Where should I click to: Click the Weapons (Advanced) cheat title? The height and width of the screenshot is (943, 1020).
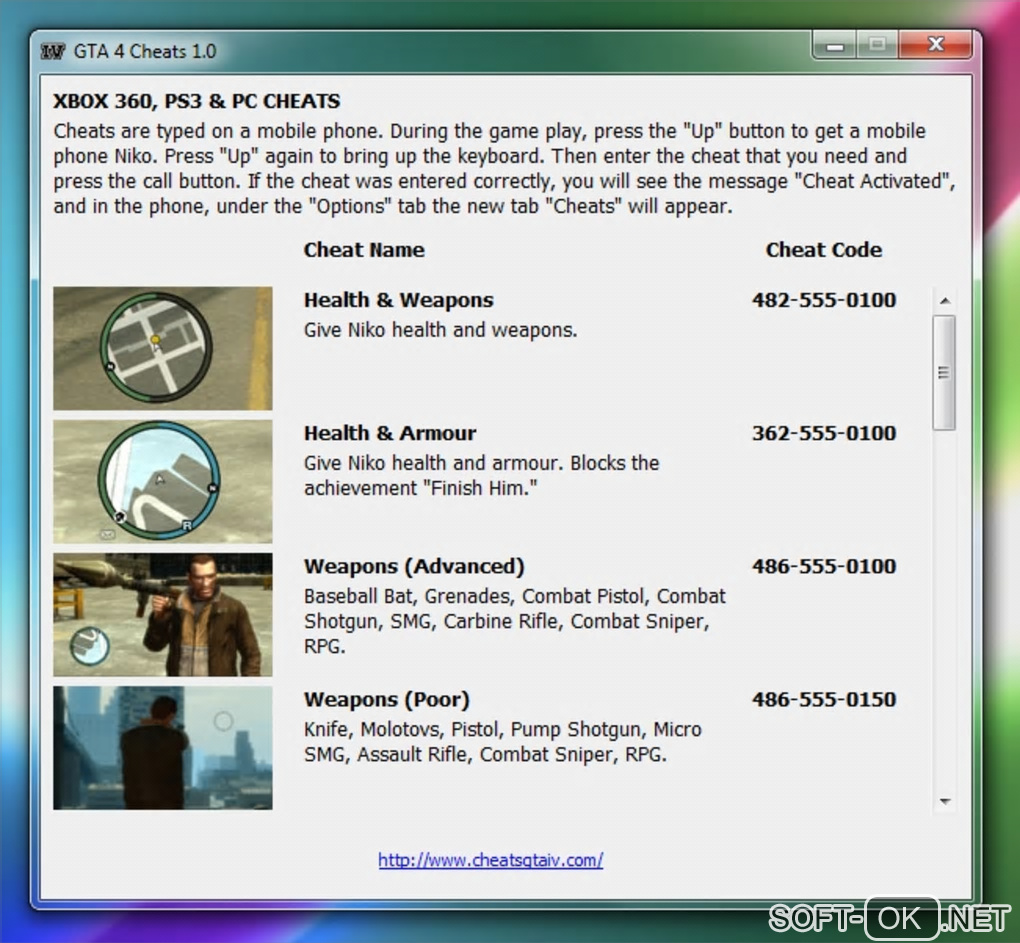(x=414, y=566)
